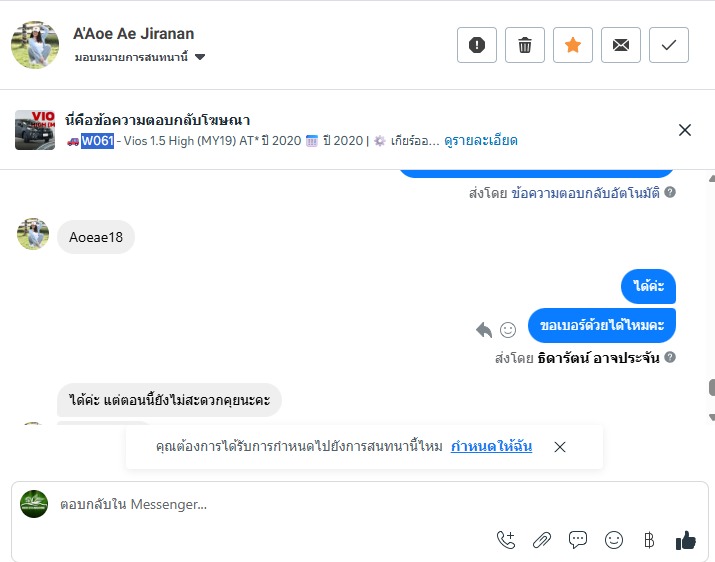
Task: Click the assign-to-me link
Action: [491, 447]
